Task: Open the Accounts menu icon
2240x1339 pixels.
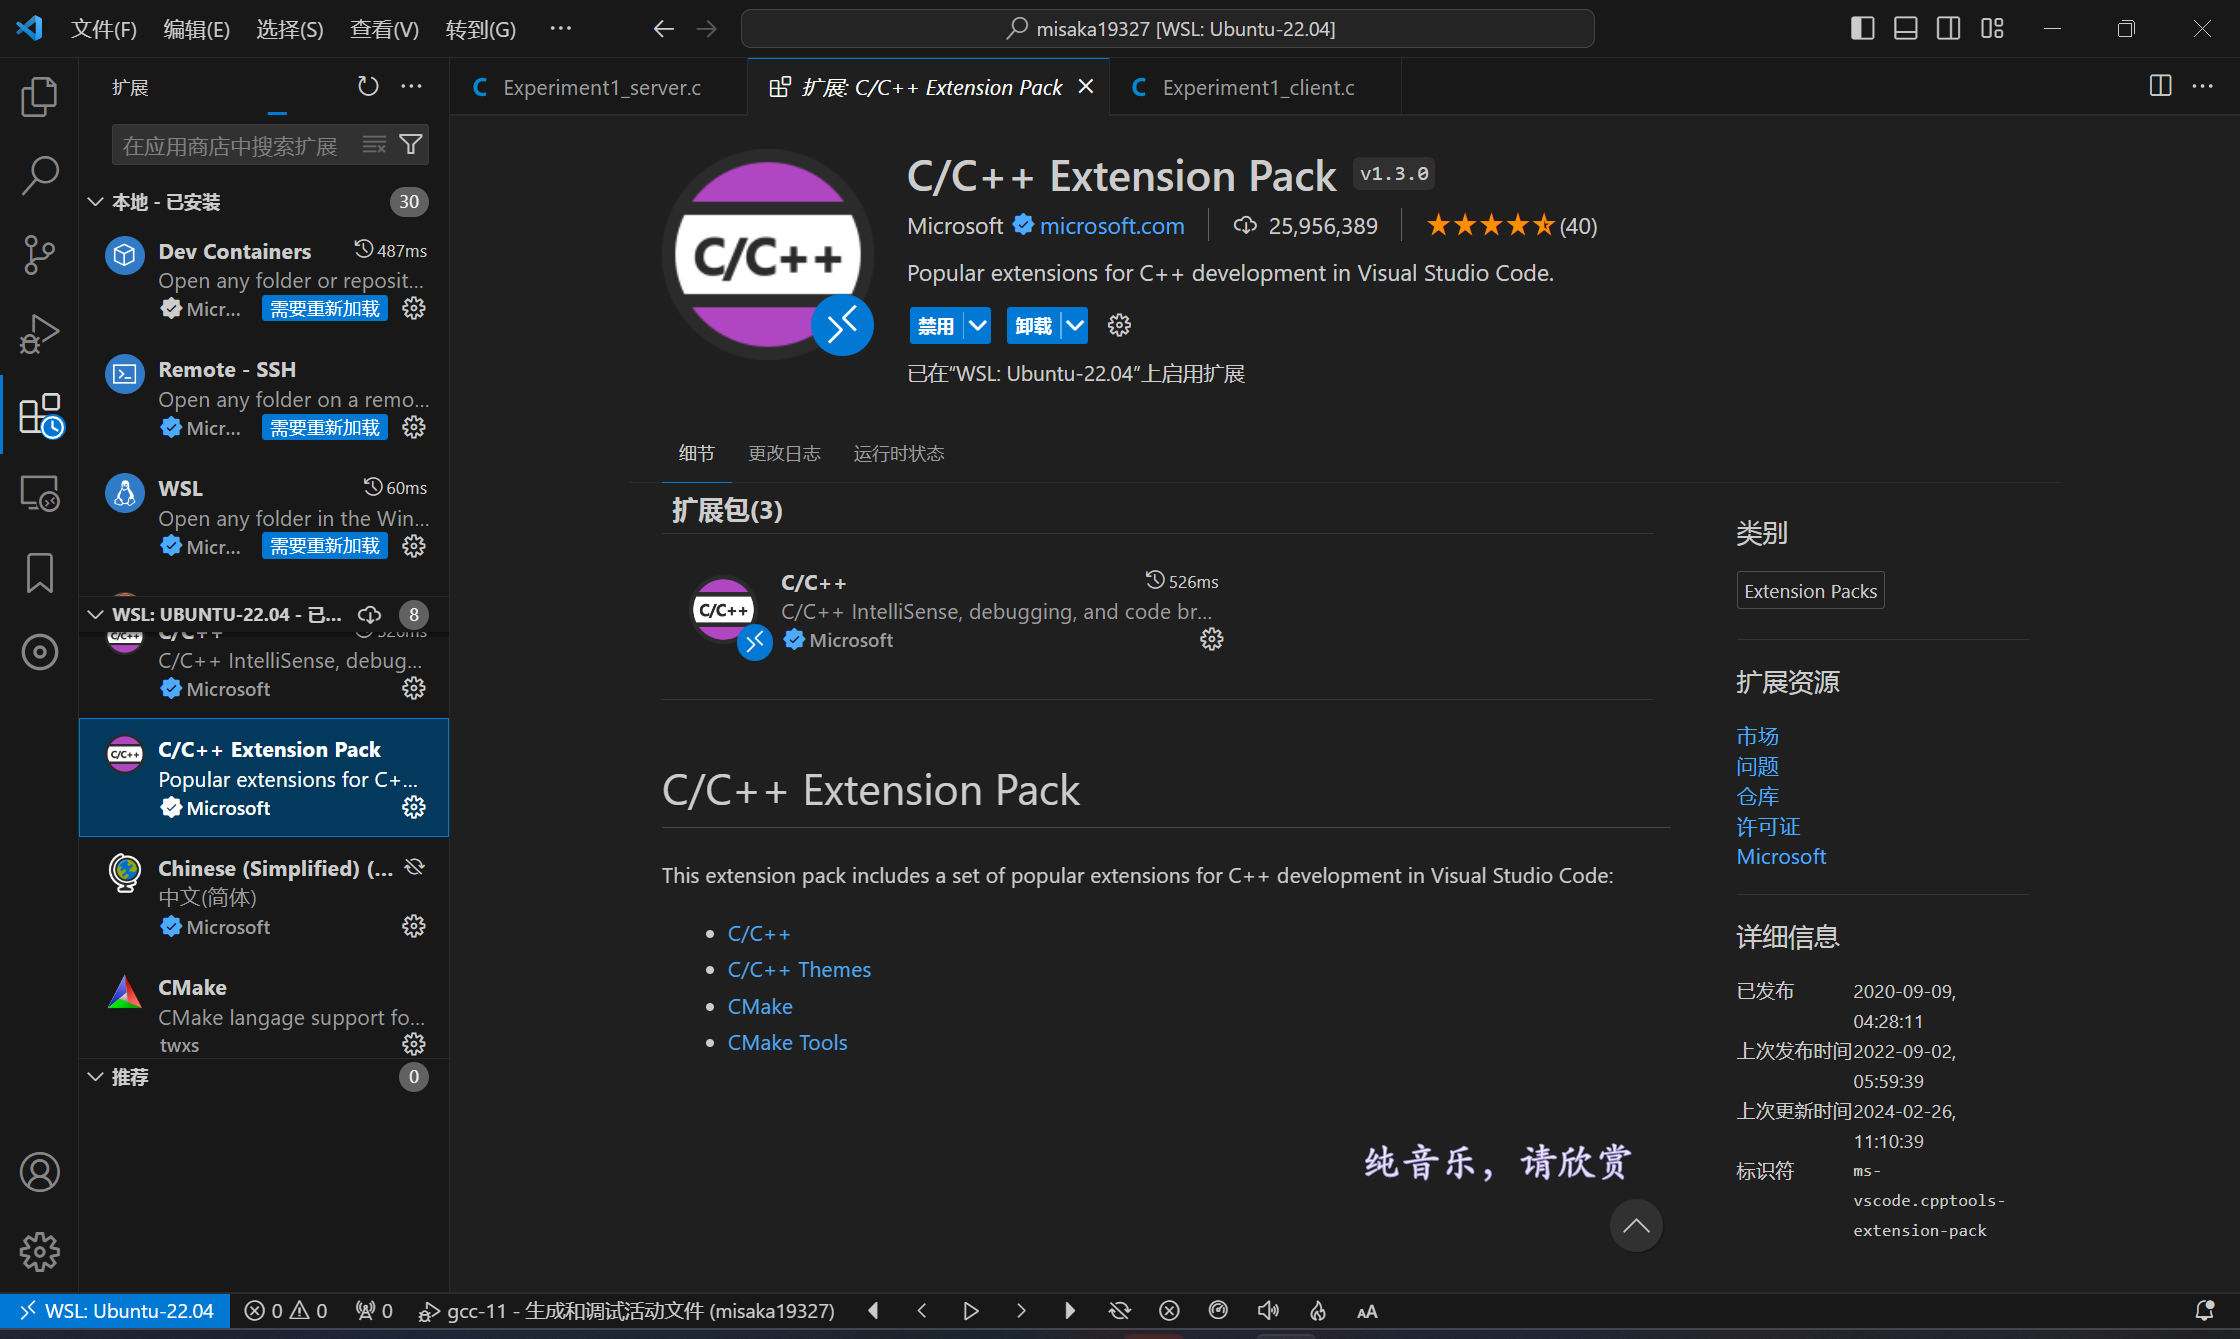Action: click(39, 1172)
